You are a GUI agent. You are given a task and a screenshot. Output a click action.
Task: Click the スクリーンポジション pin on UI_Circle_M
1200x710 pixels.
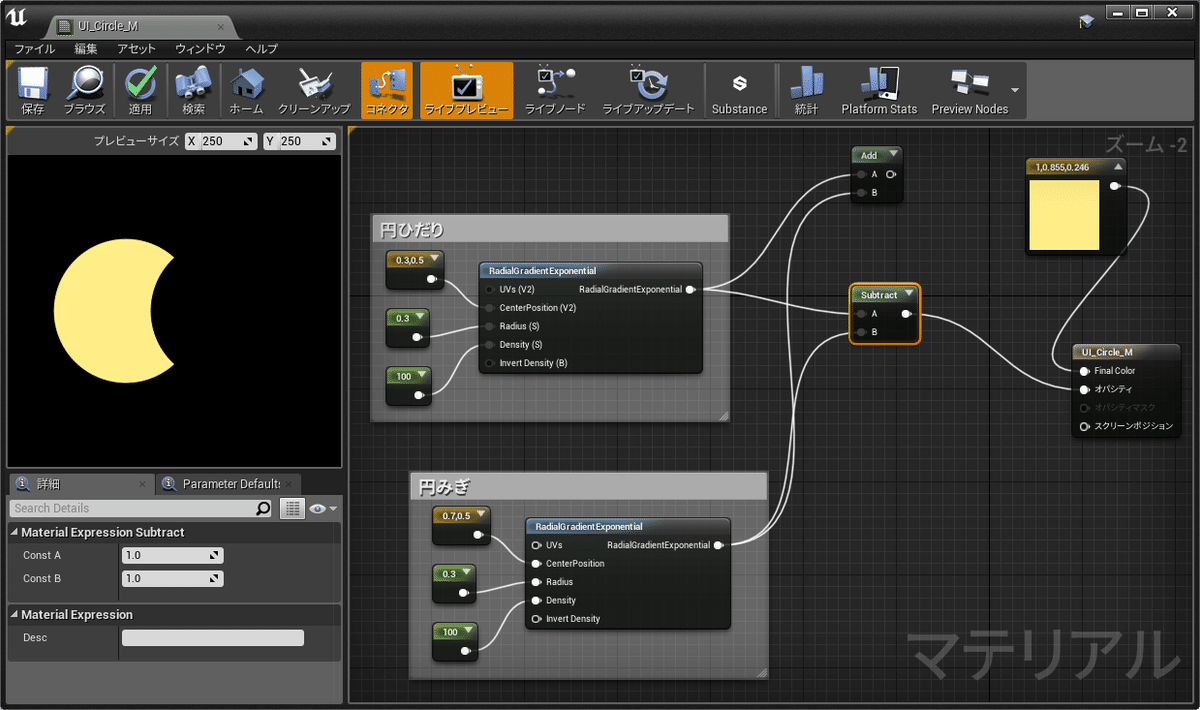(x=1085, y=426)
